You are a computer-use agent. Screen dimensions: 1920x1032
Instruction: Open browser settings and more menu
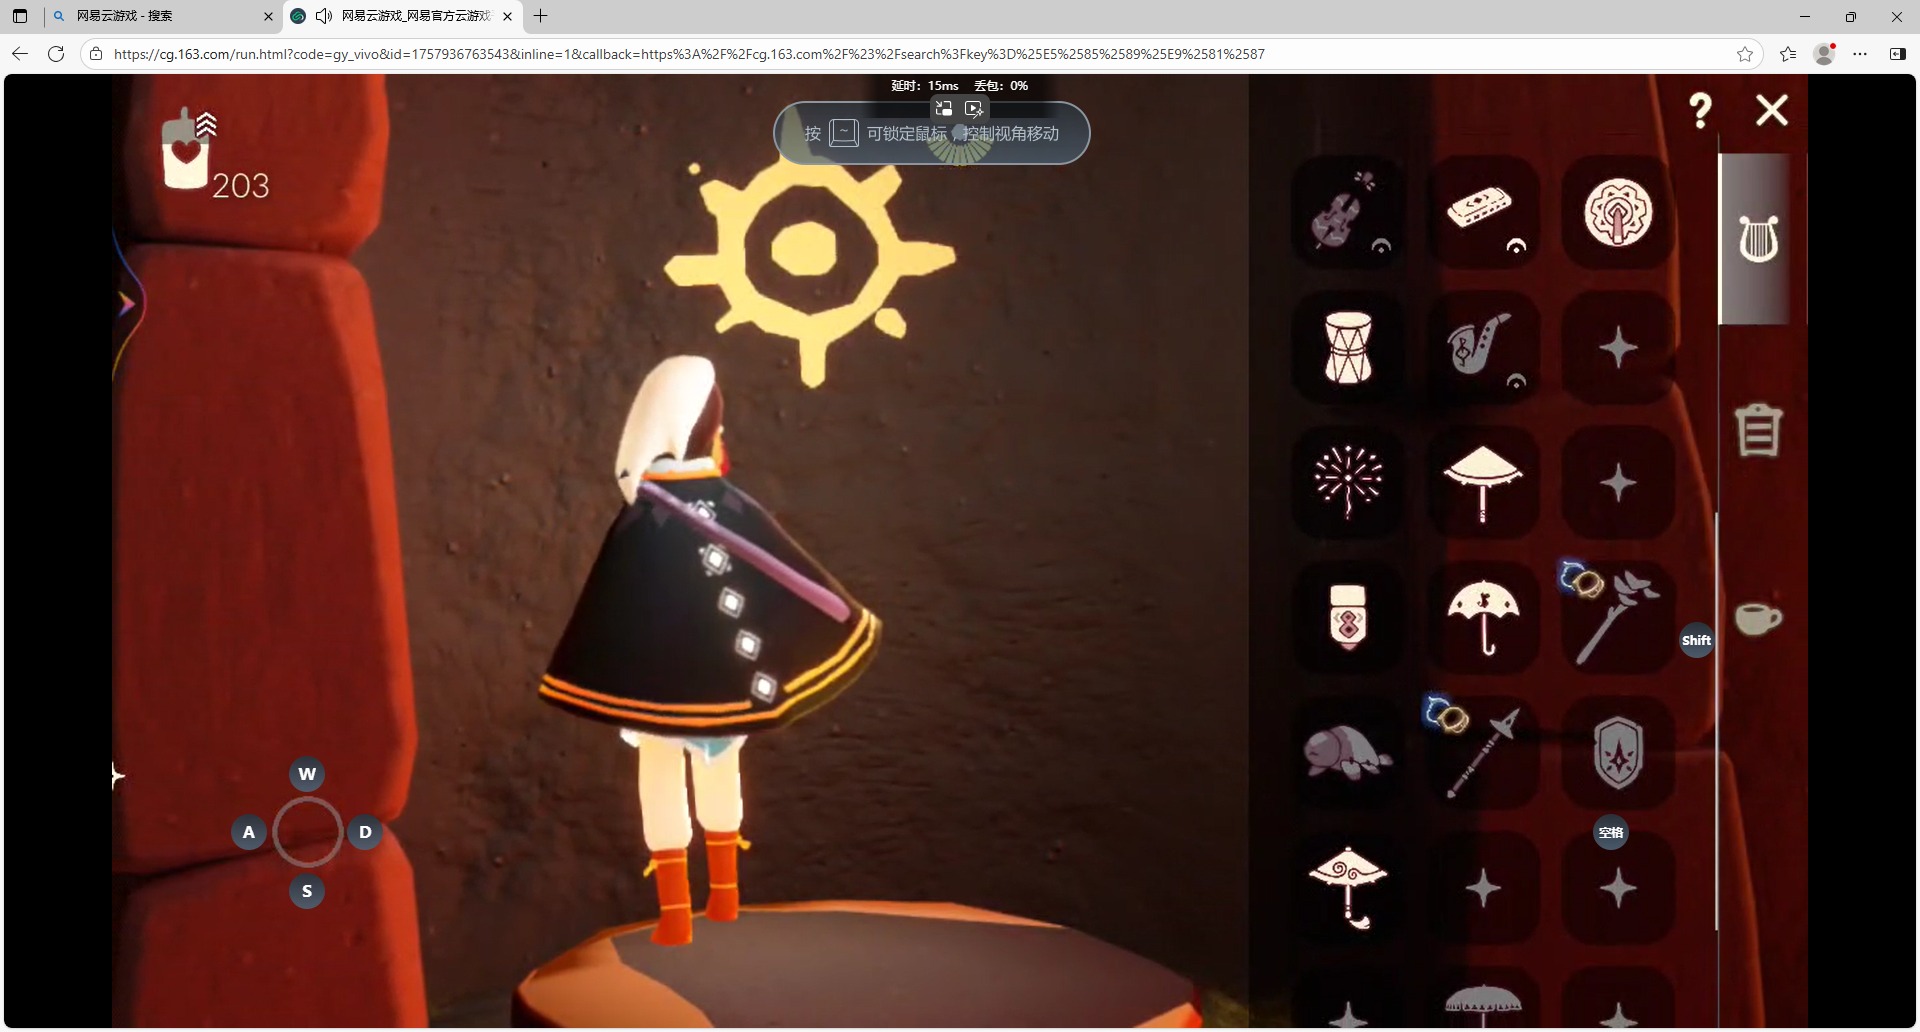pos(1859,54)
